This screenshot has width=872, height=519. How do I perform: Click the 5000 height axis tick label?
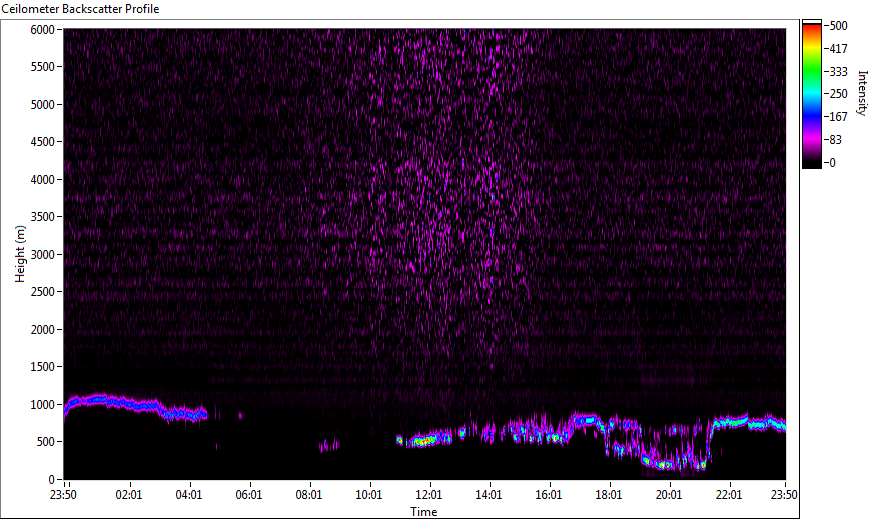point(42,105)
